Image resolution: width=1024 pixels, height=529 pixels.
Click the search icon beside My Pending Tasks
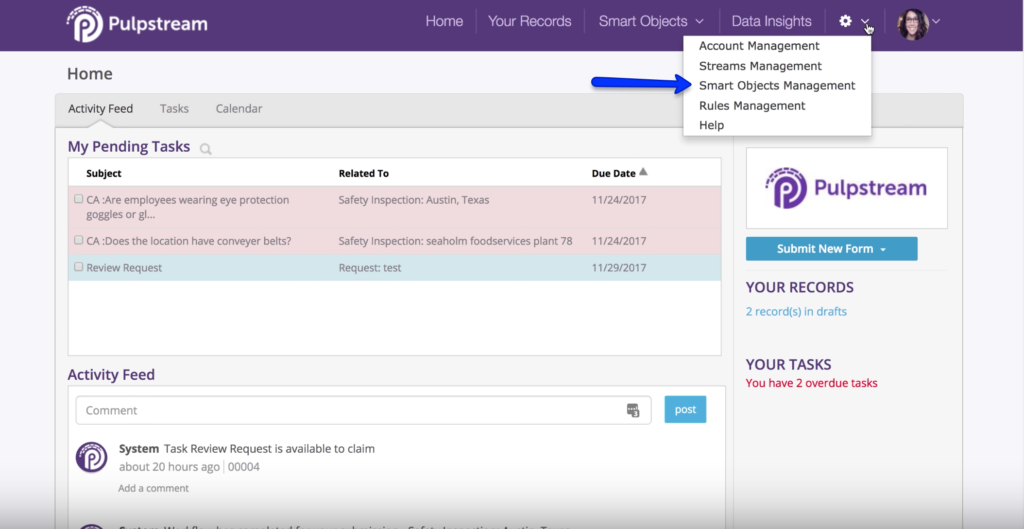pos(205,149)
